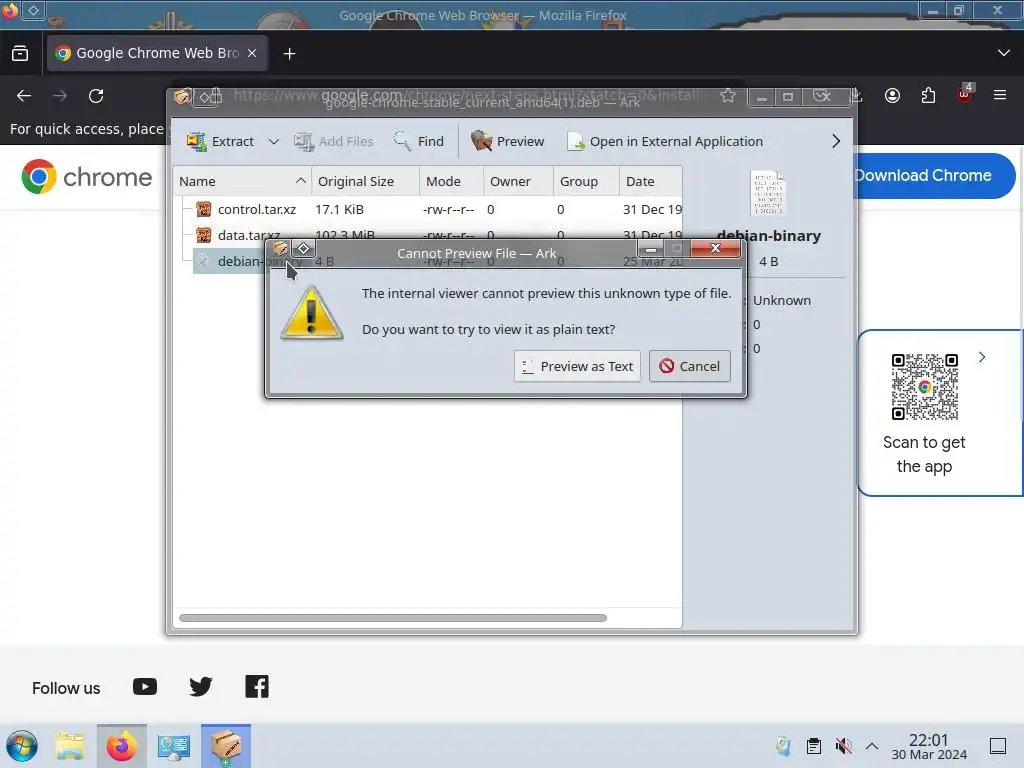Click the uBlock Origin extension icon
The image size is (1024, 768).
tap(965, 95)
